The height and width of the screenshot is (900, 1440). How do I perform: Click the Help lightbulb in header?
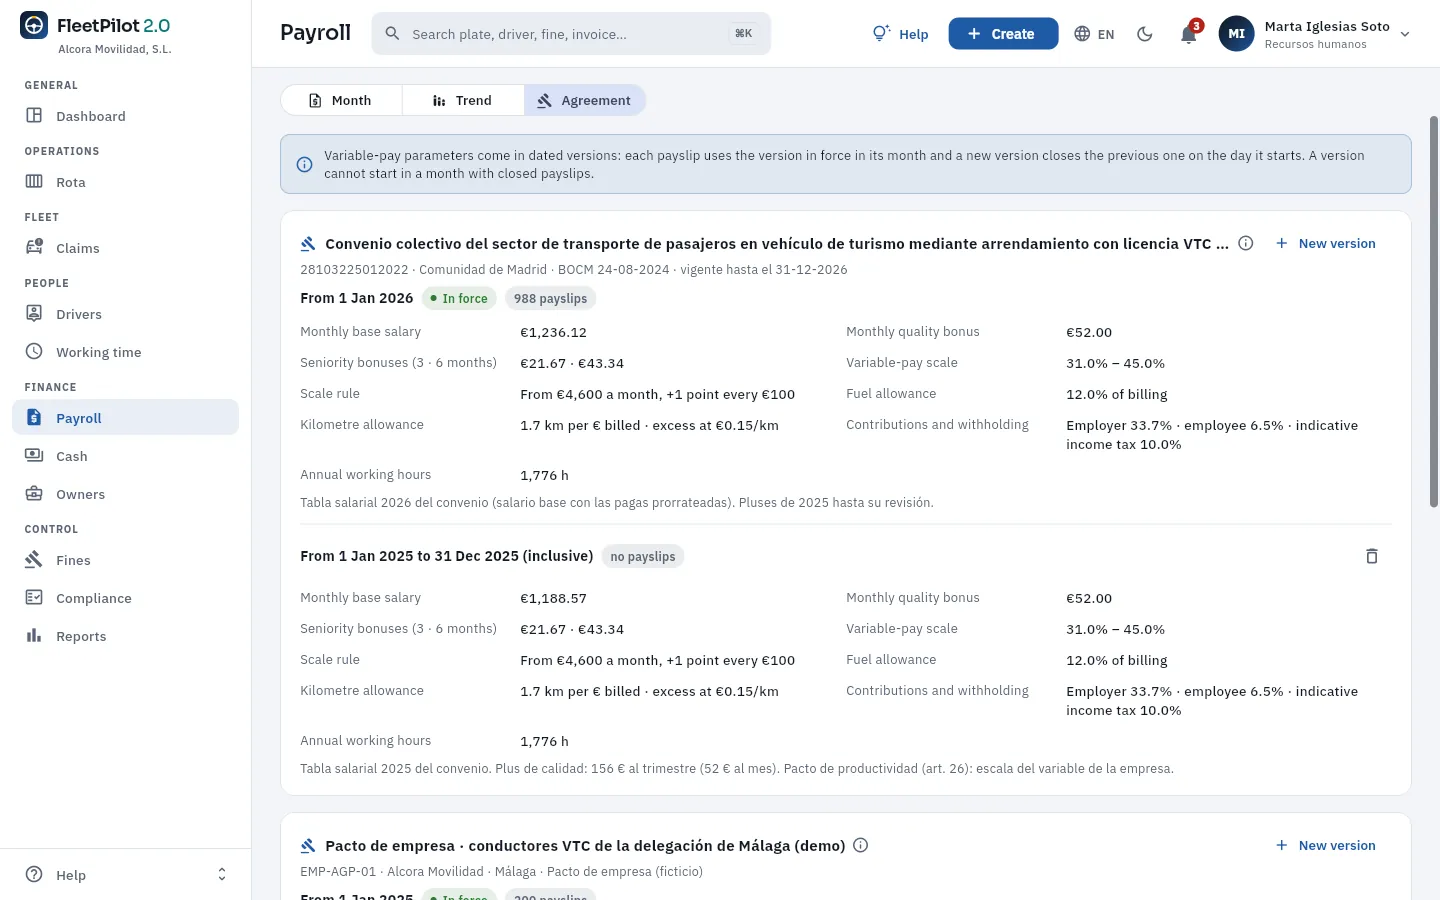pos(900,34)
